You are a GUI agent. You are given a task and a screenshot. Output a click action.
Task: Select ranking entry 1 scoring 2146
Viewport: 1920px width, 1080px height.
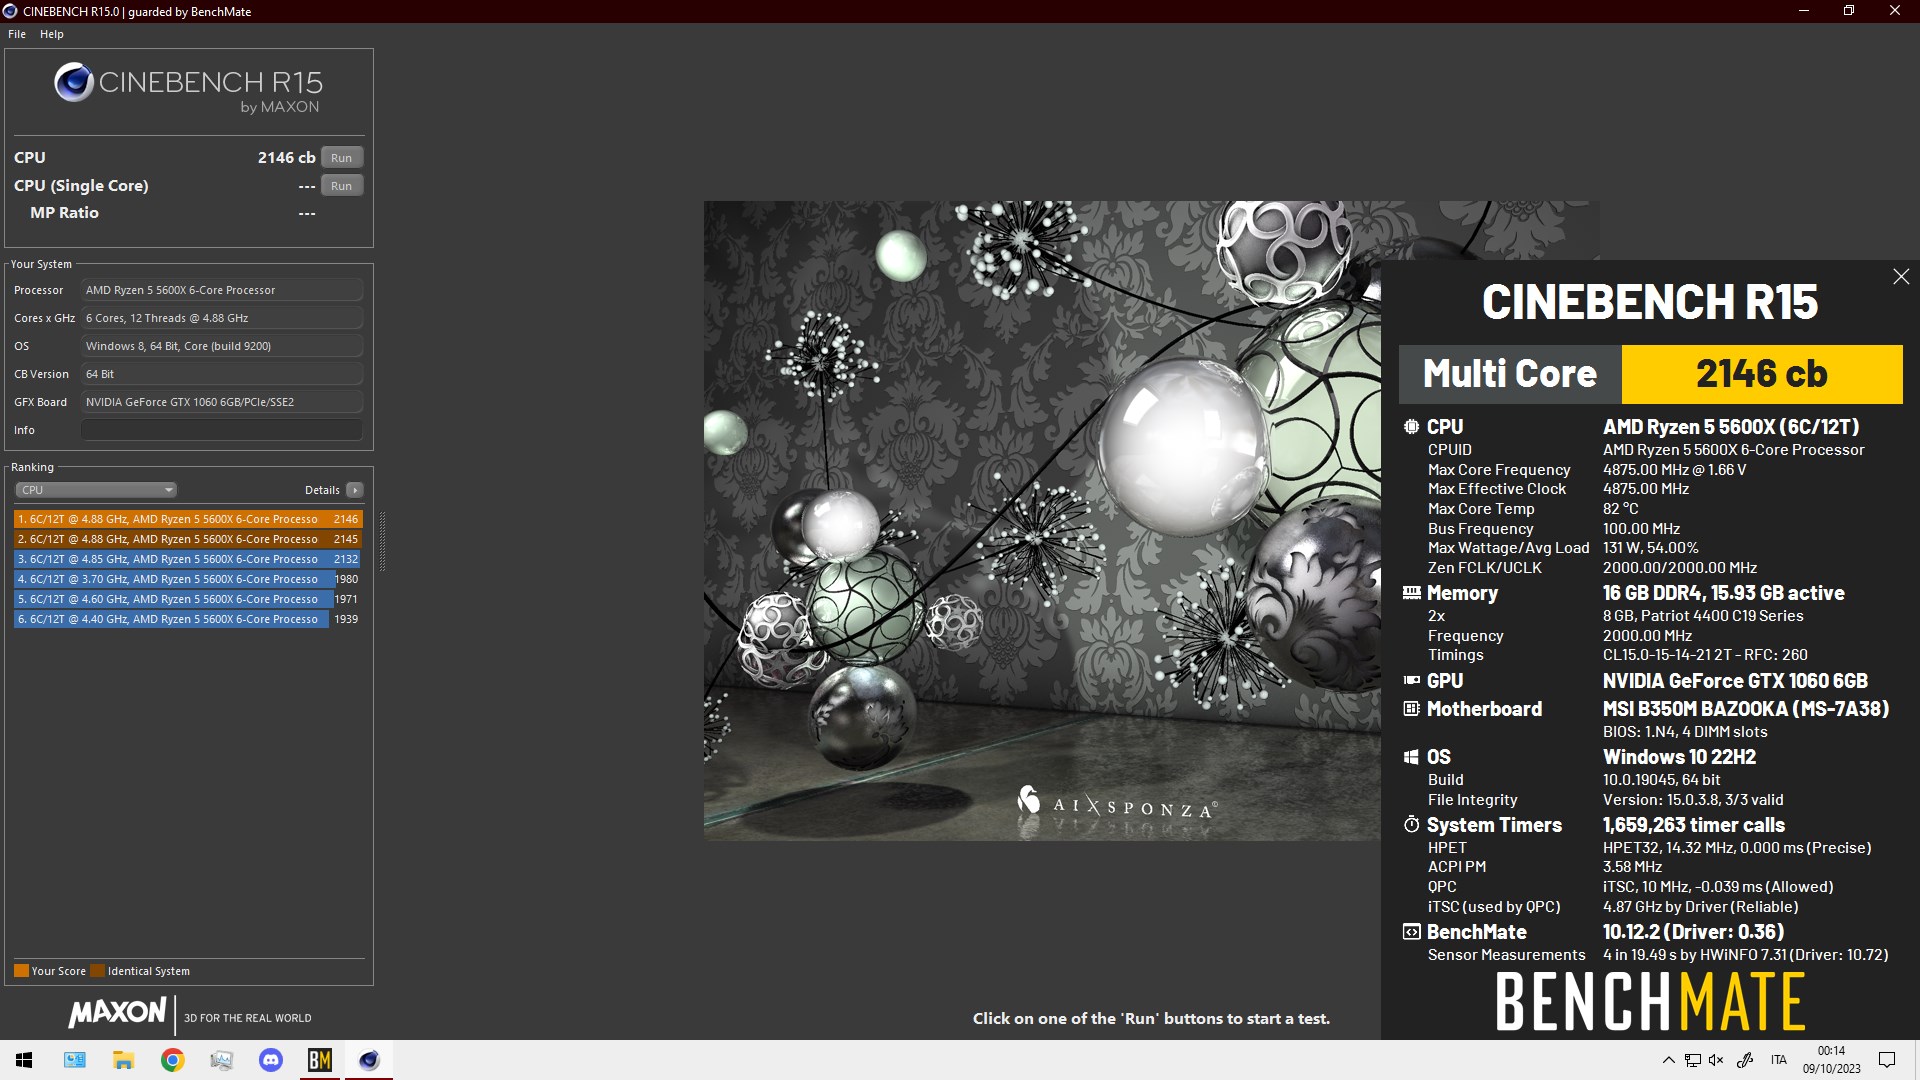(188, 519)
